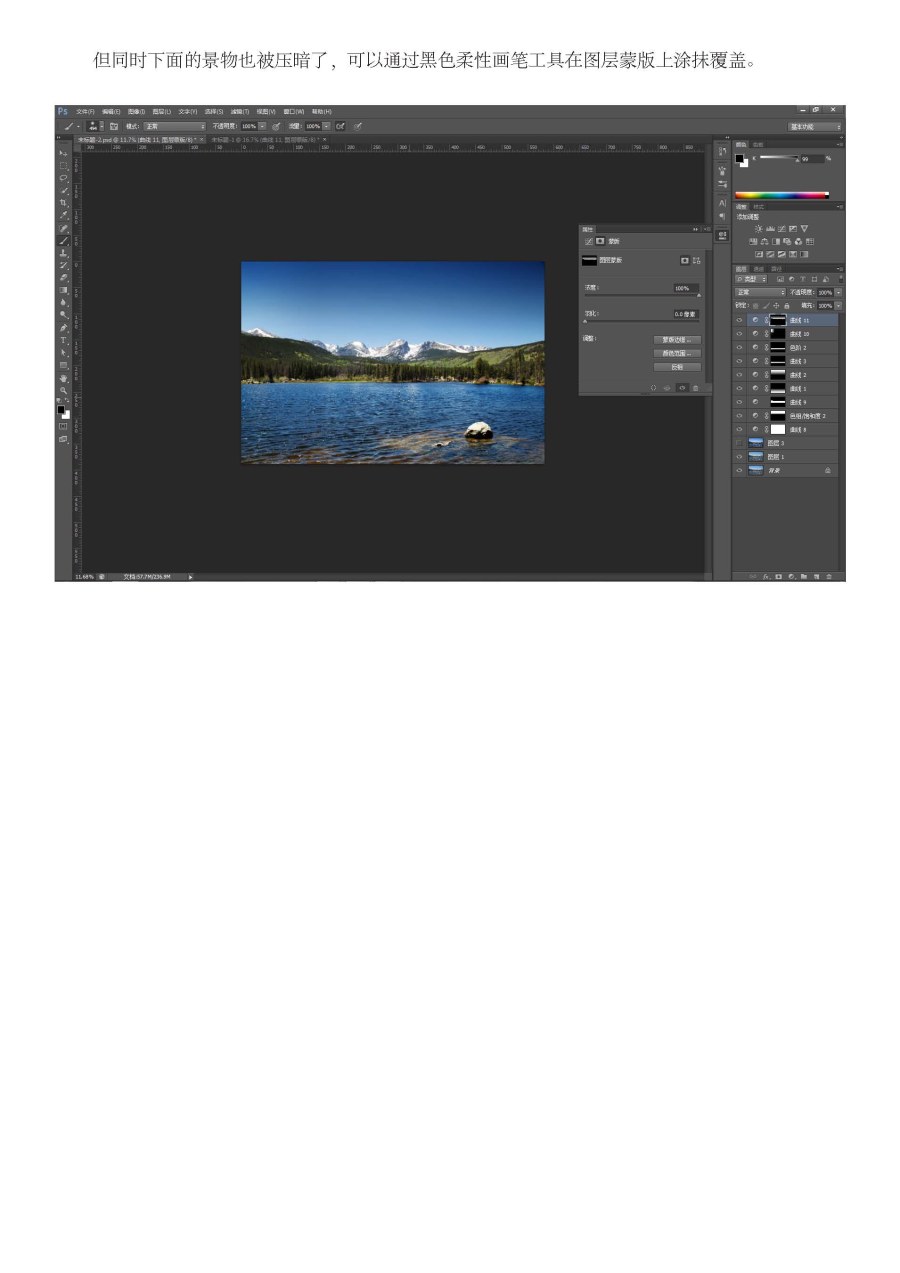Image resolution: width=900 pixels, height=1273 pixels.
Task: Add a Vibrance adjustment (triangle icon)
Action: click(x=805, y=228)
